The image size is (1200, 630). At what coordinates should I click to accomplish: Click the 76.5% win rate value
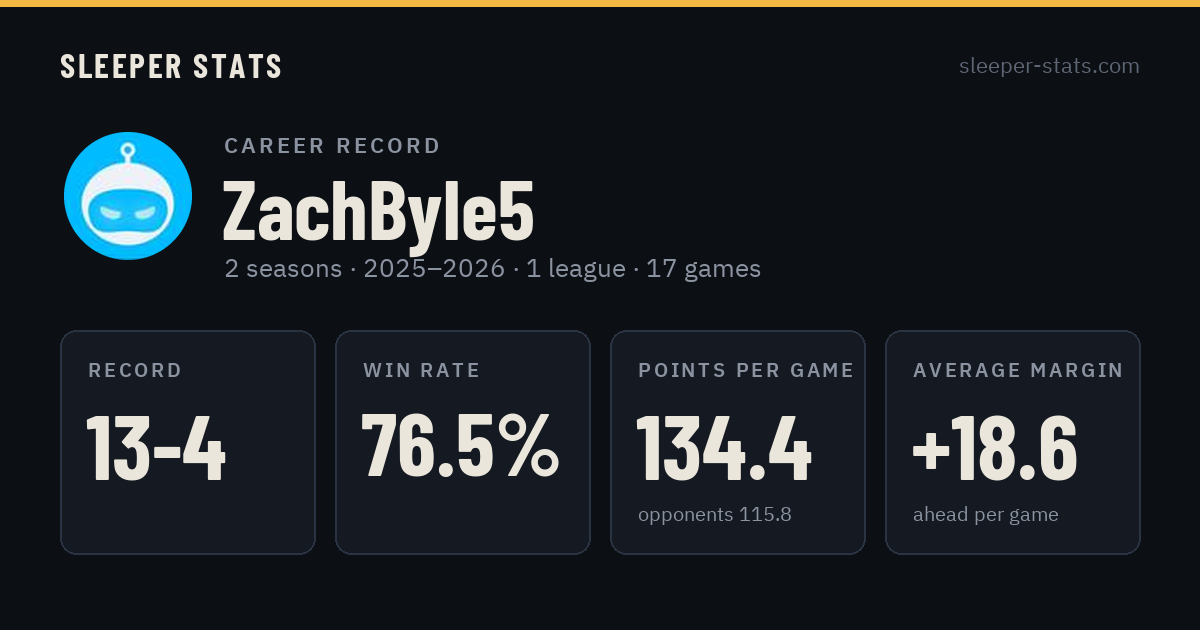pyautogui.click(x=461, y=446)
